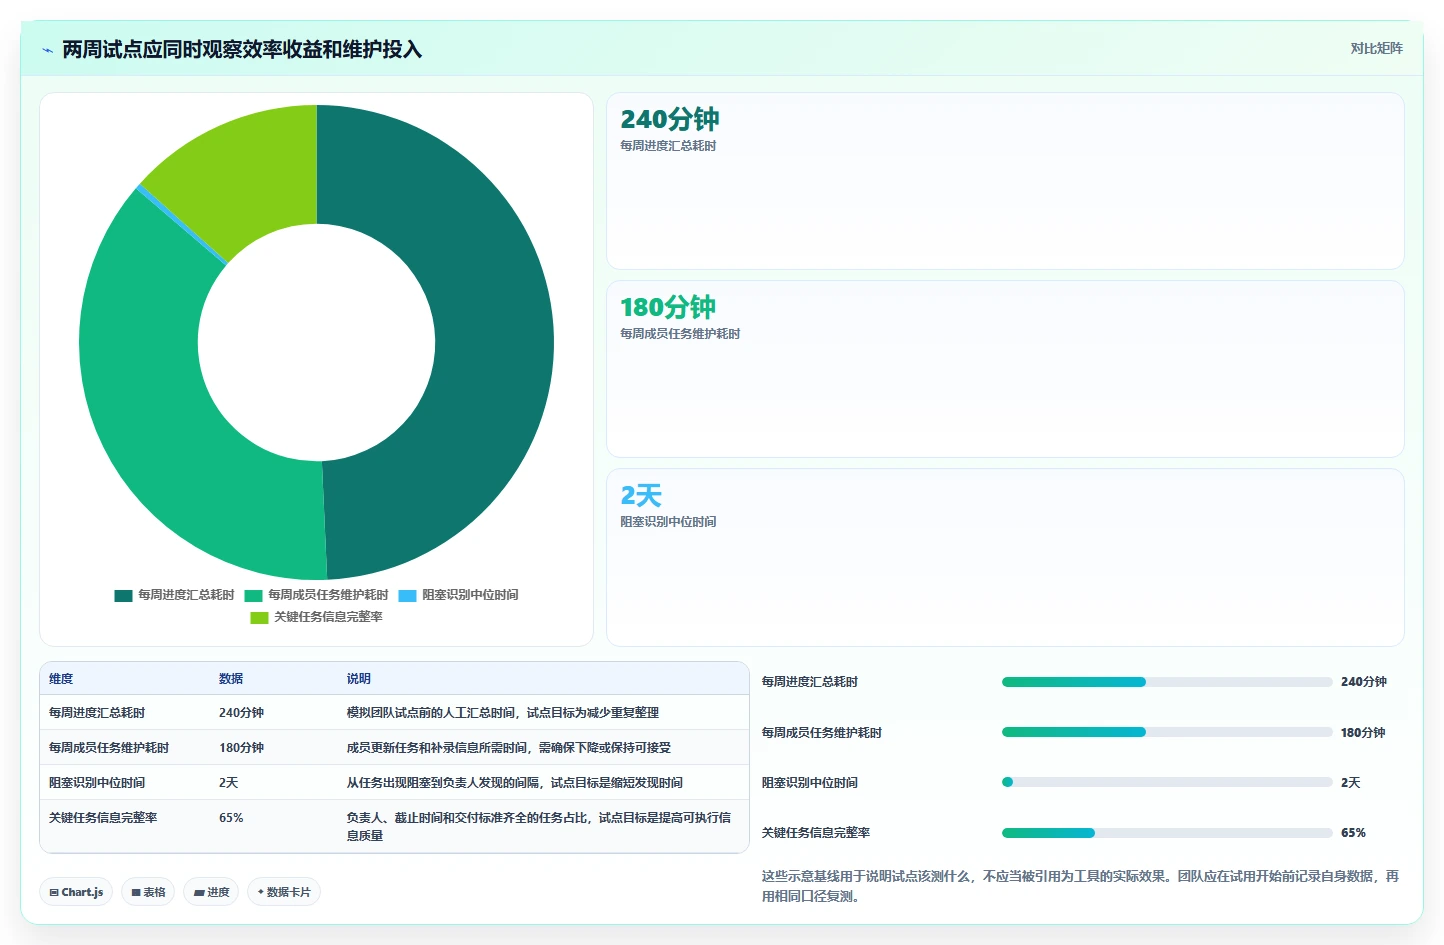Click the lightning icon beside the header title
This screenshot has width=1444, height=945.
pyautogui.click(x=47, y=50)
